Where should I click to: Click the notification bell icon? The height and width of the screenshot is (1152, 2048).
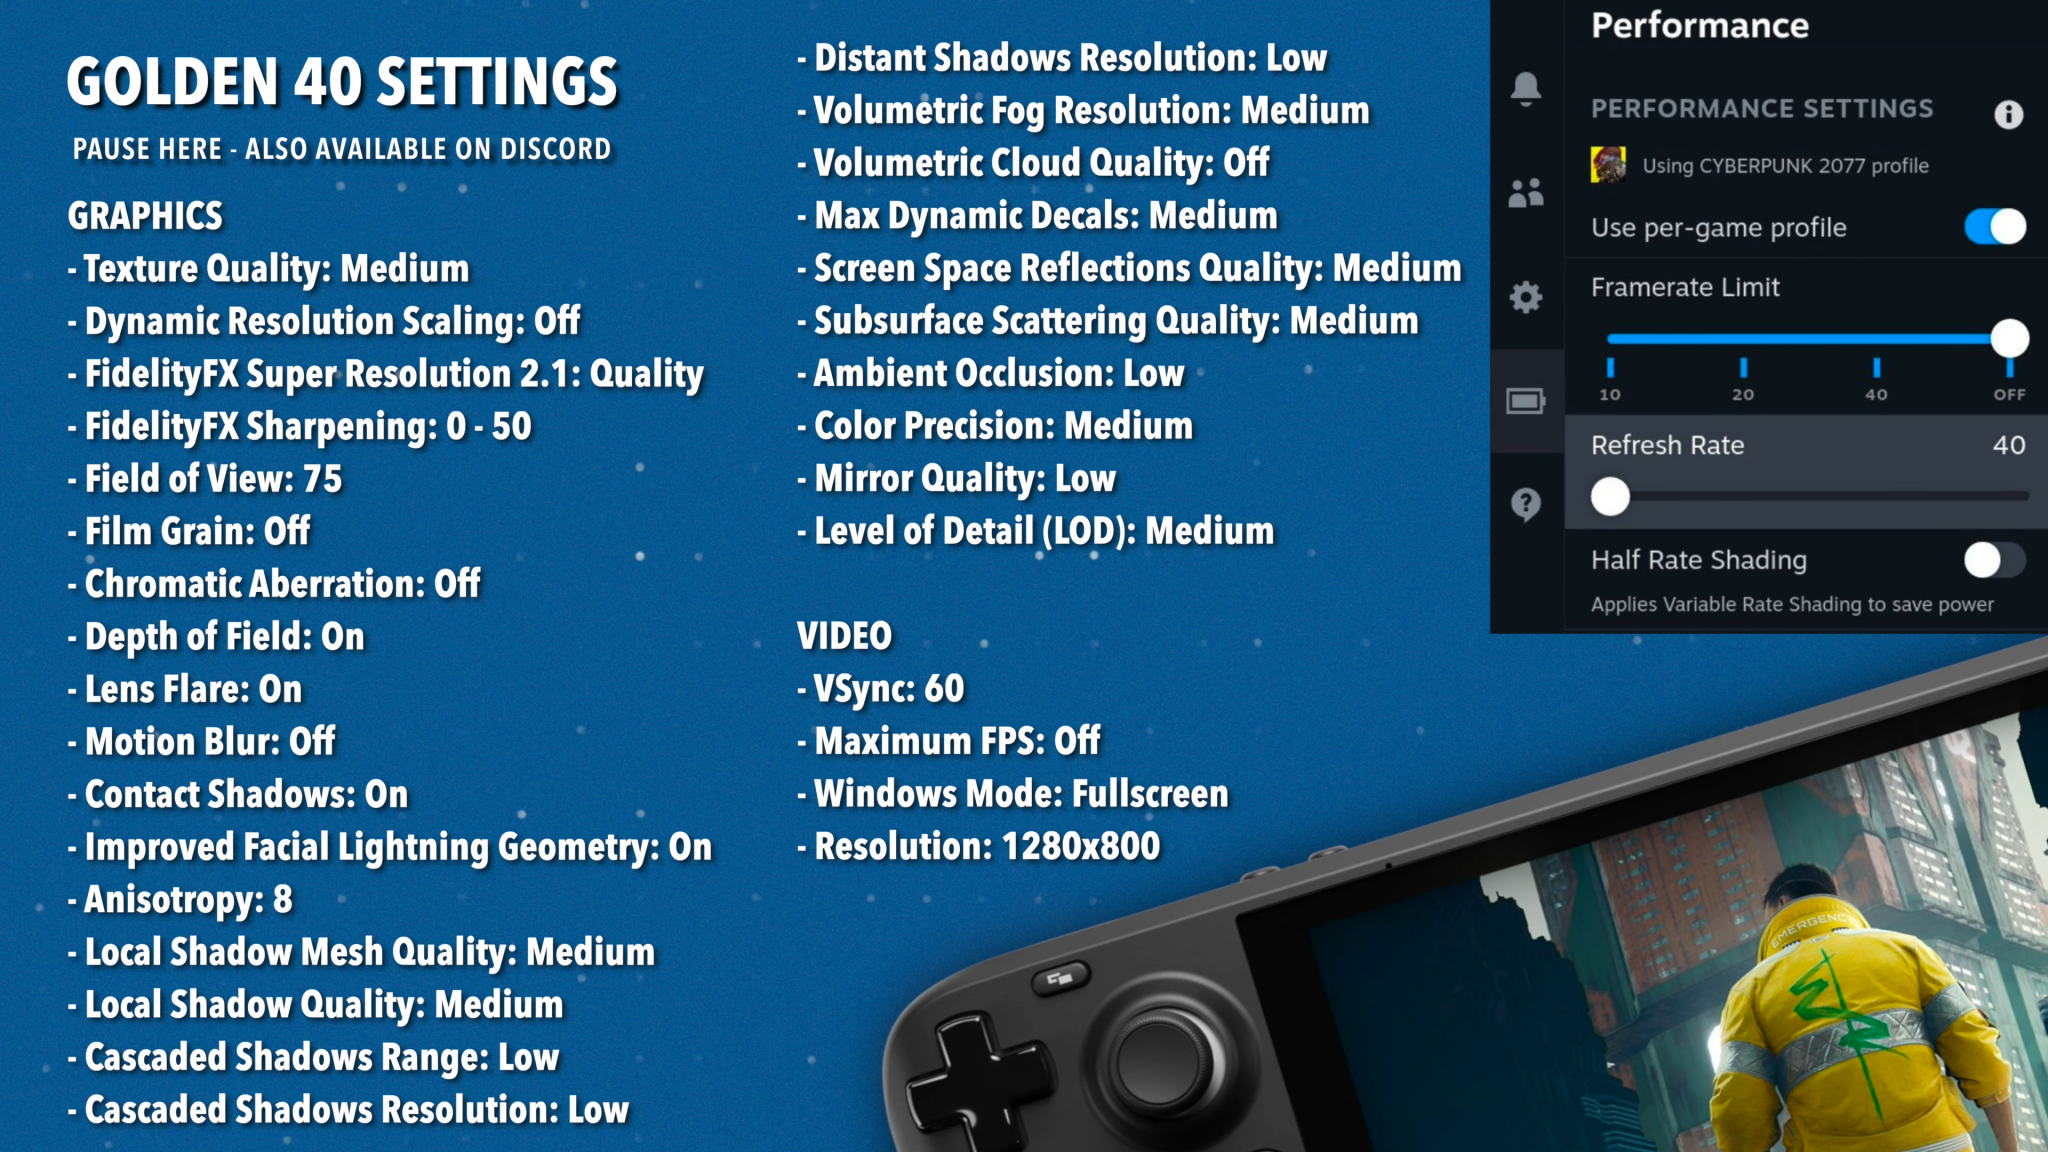point(1526,89)
